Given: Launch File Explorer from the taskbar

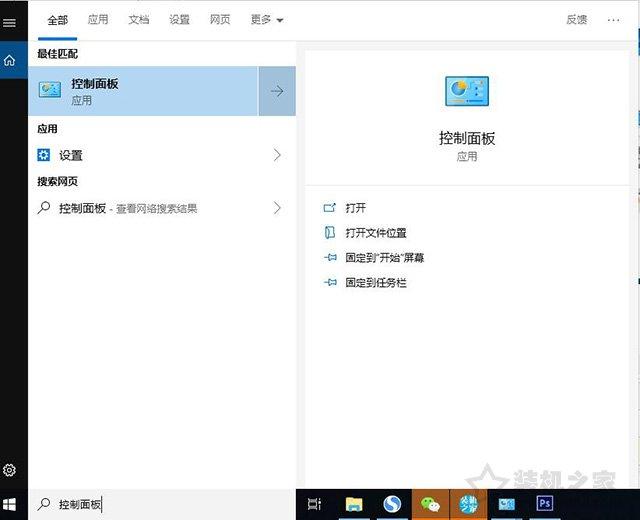Looking at the screenshot, I should (354, 504).
